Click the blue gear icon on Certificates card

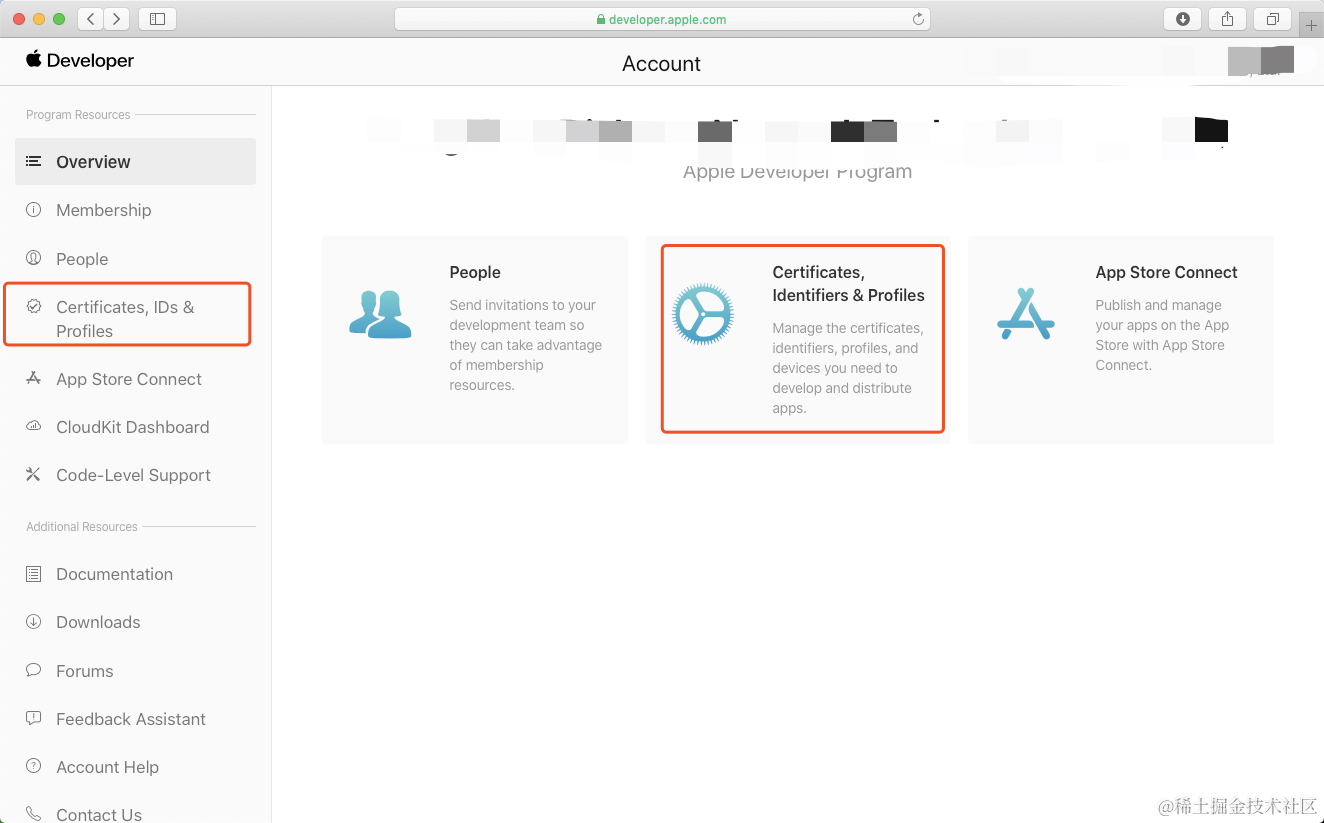[703, 314]
